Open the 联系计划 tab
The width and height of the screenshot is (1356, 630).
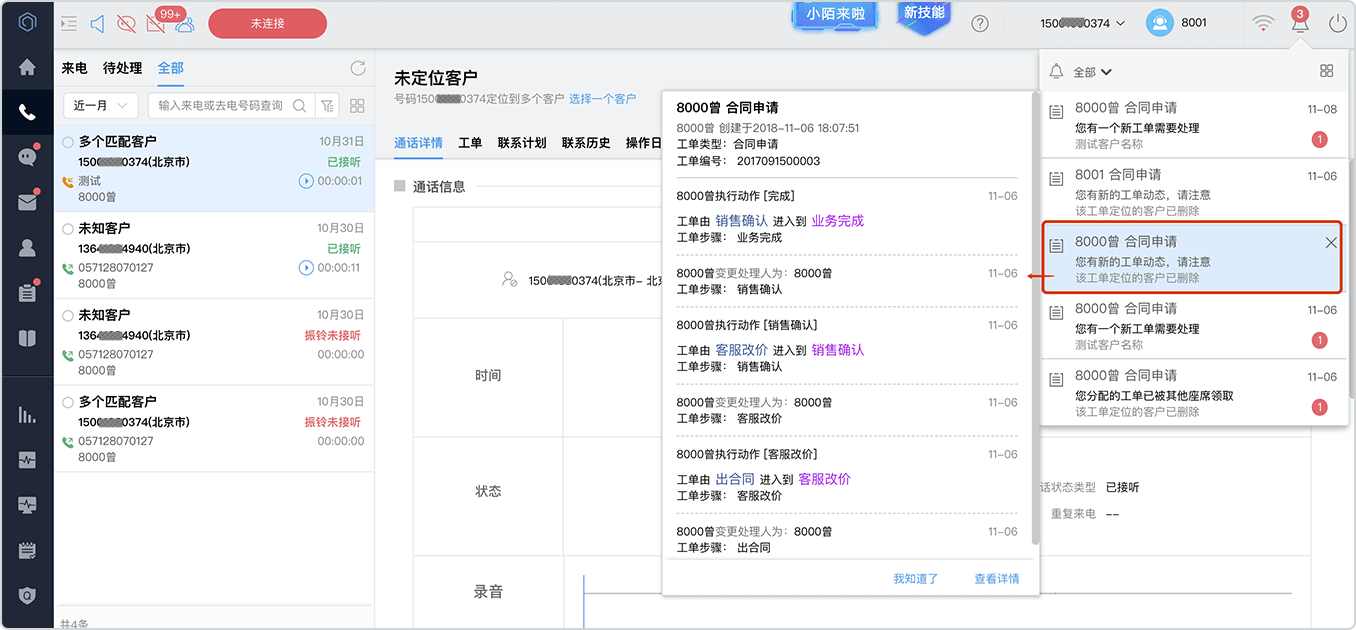522,143
